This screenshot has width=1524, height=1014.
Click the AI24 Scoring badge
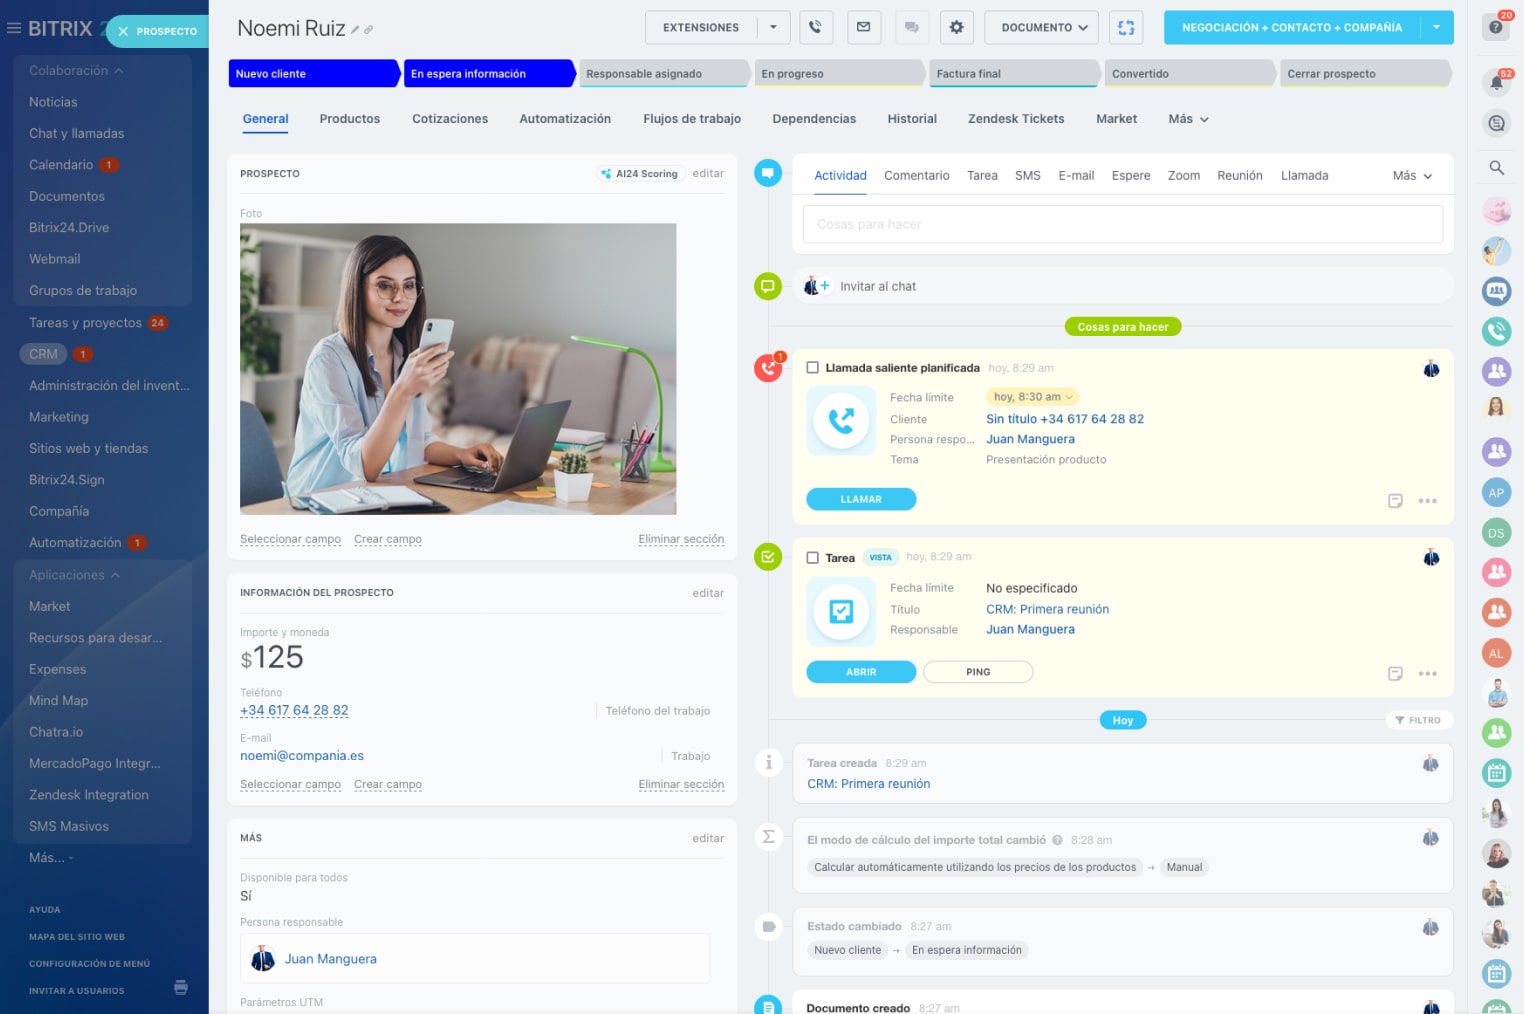(x=640, y=174)
